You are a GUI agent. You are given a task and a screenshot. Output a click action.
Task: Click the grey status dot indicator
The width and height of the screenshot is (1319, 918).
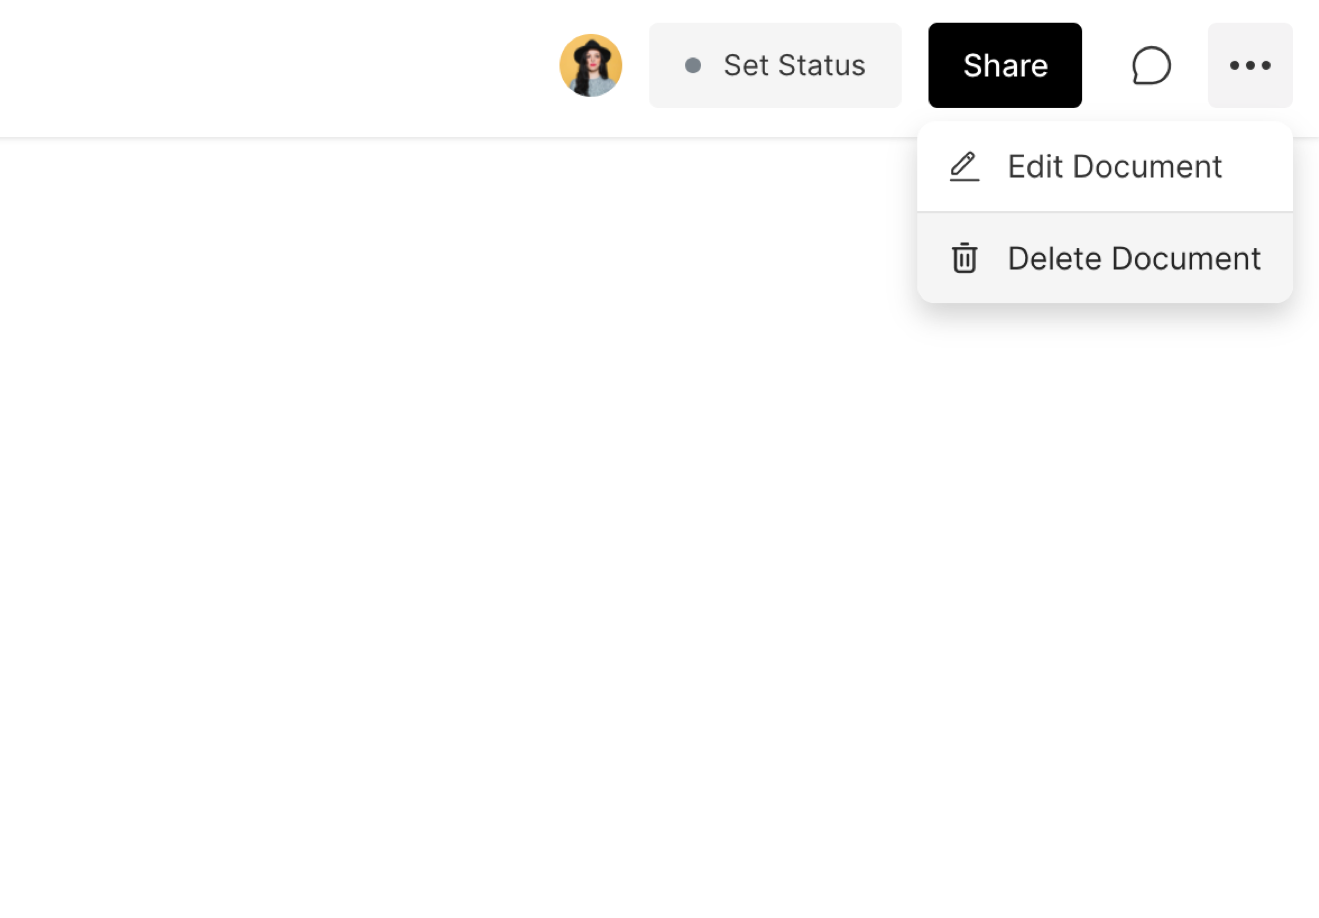click(x=692, y=66)
